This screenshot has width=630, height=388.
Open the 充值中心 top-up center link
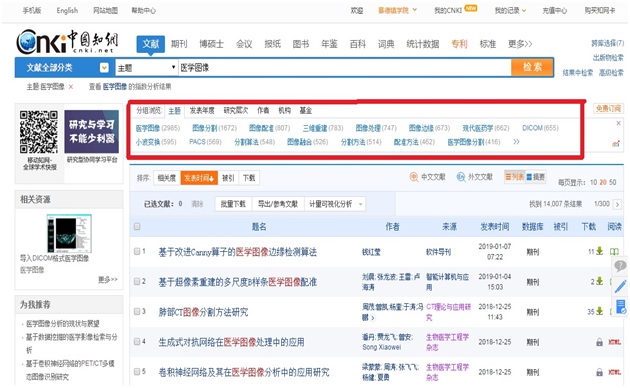(554, 10)
